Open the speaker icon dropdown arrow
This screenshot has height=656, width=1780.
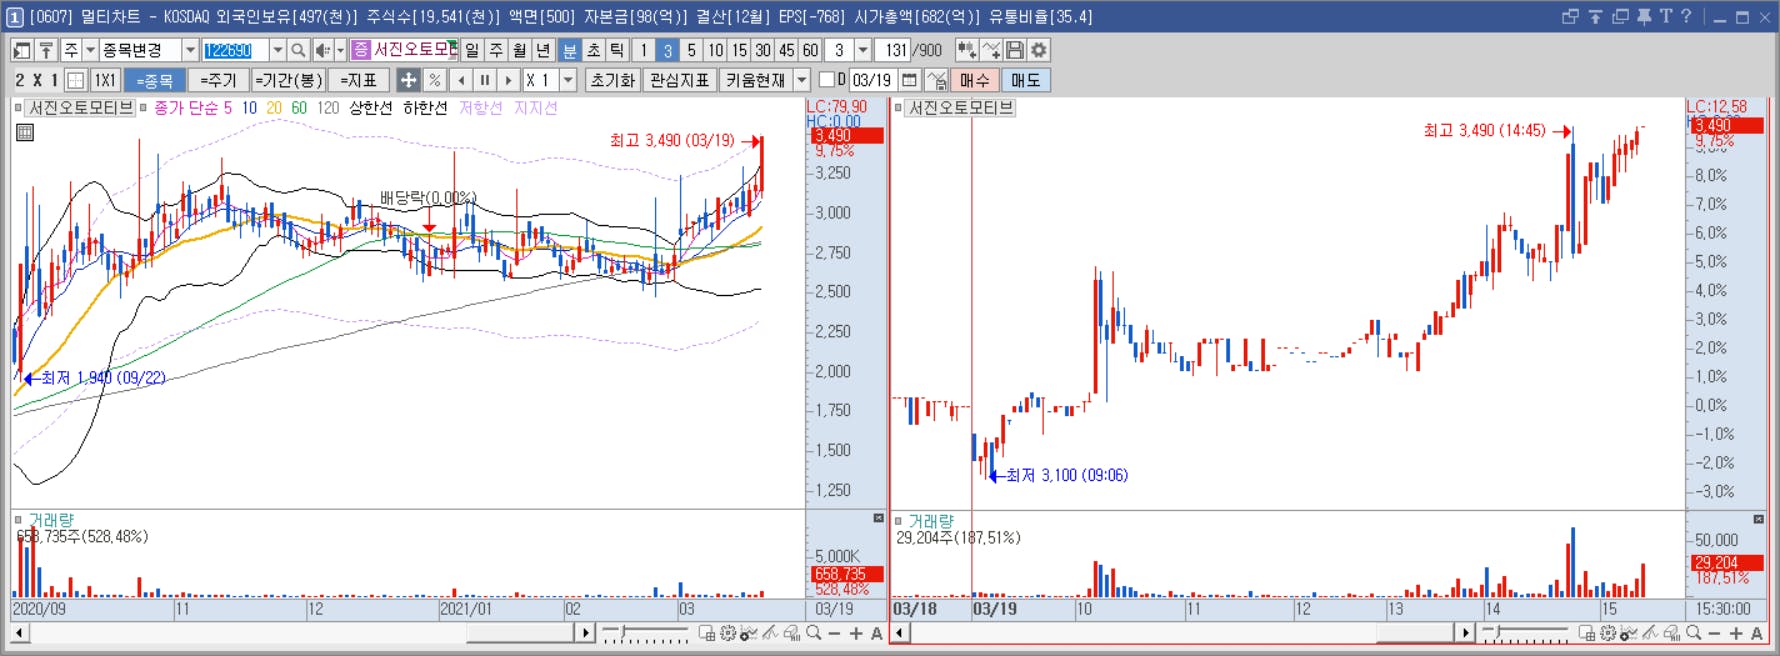tap(340, 50)
